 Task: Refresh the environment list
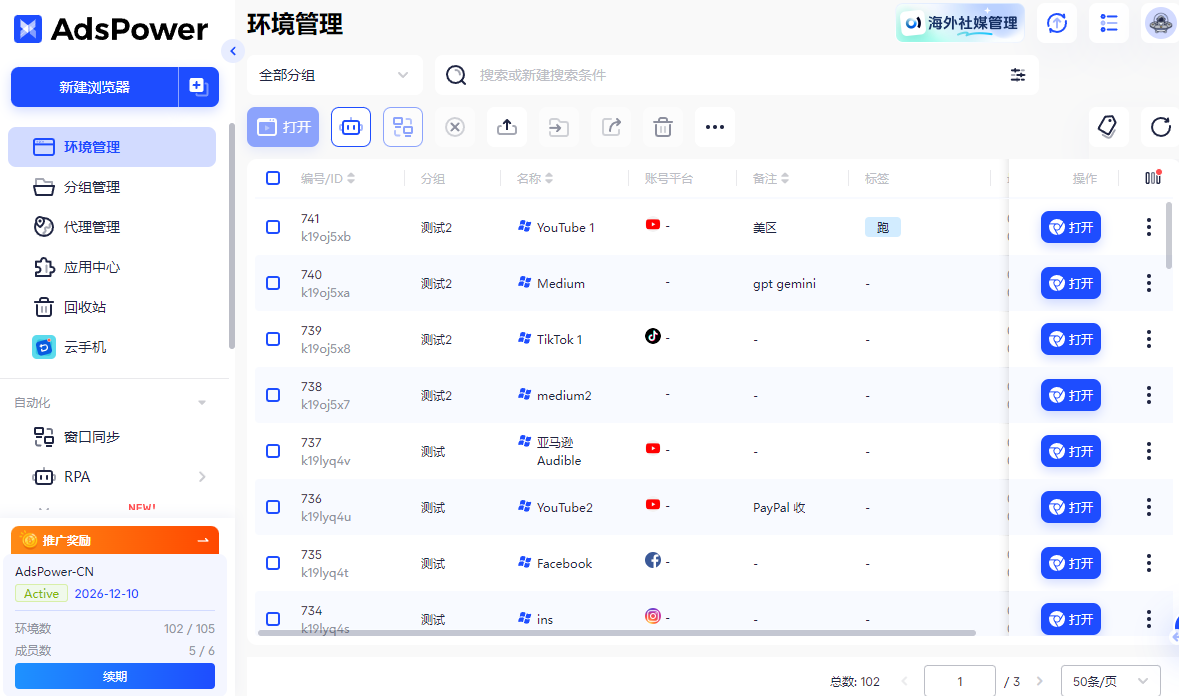tap(1160, 126)
